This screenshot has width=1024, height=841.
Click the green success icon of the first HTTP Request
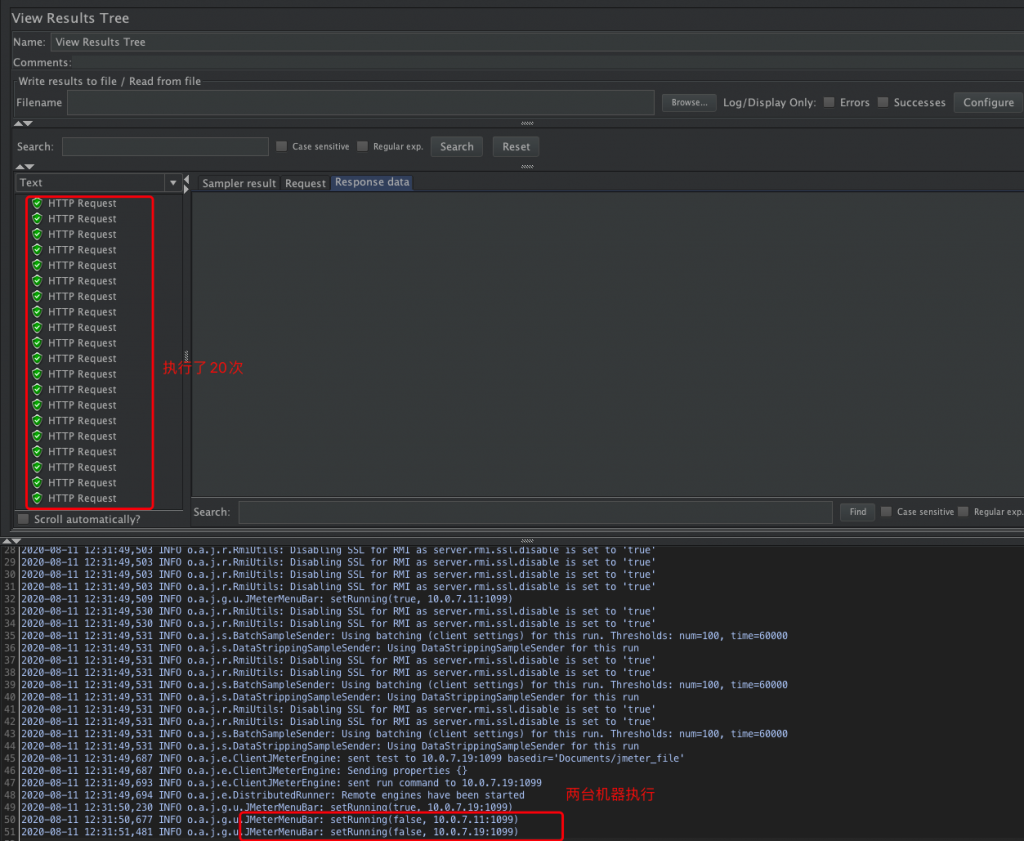[x=37, y=204]
